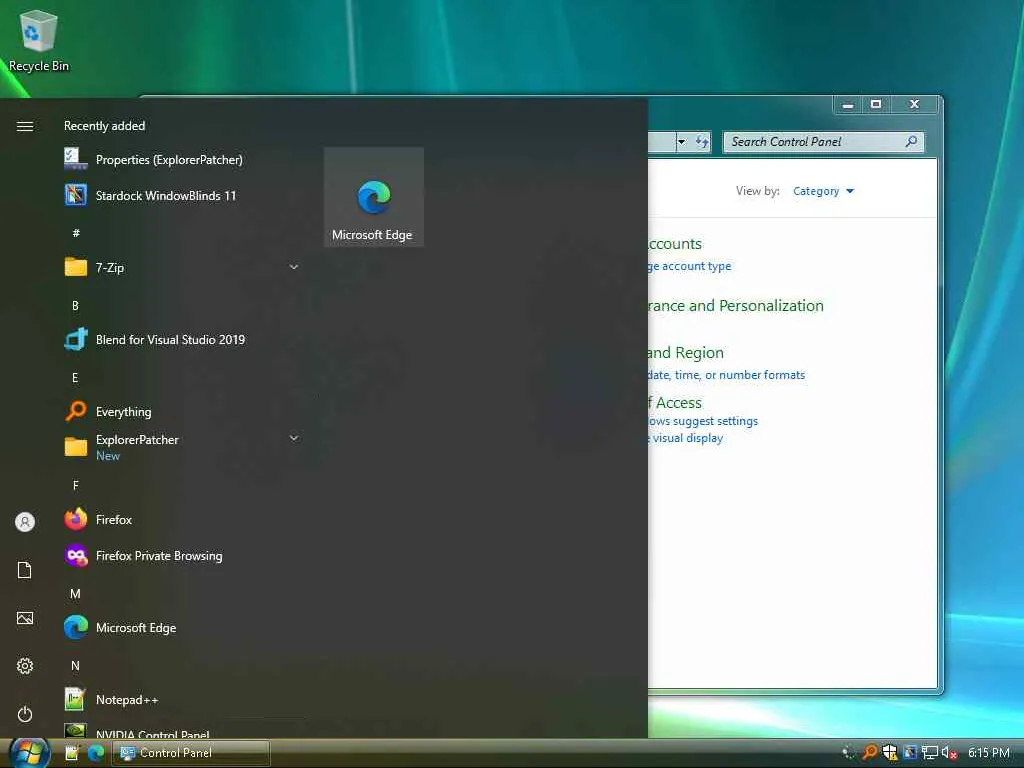The image size is (1024, 768).
Task: Click the Accounts heading in Control Panel
Action: (x=675, y=244)
